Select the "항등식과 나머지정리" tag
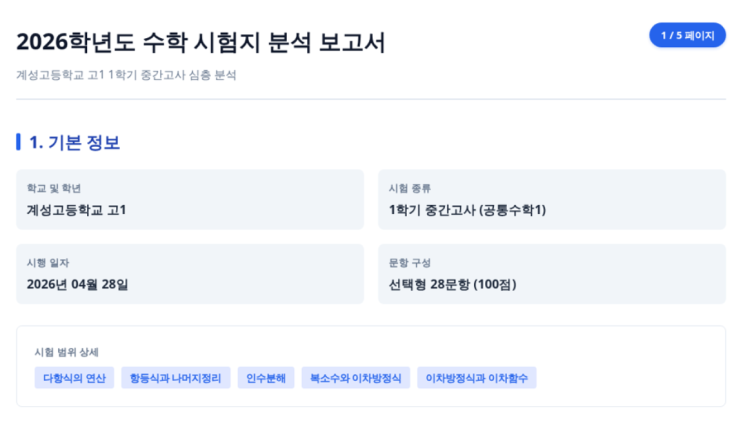Image resolution: width=743 pixels, height=421 pixels. pyautogui.click(x=175, y=378)
